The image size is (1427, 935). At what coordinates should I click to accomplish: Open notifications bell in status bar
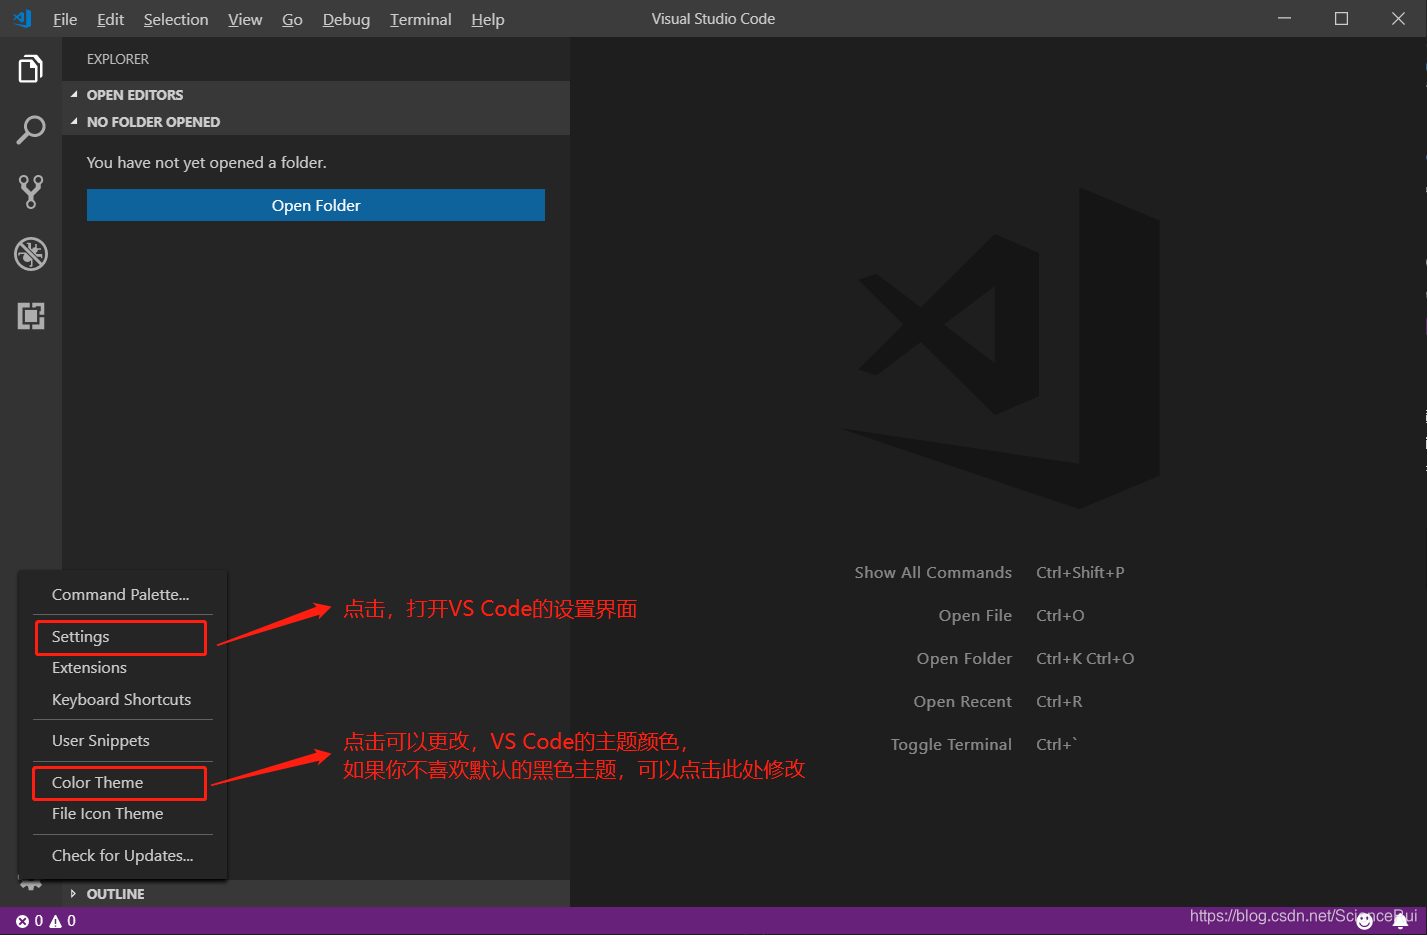tap(1400, 921)
